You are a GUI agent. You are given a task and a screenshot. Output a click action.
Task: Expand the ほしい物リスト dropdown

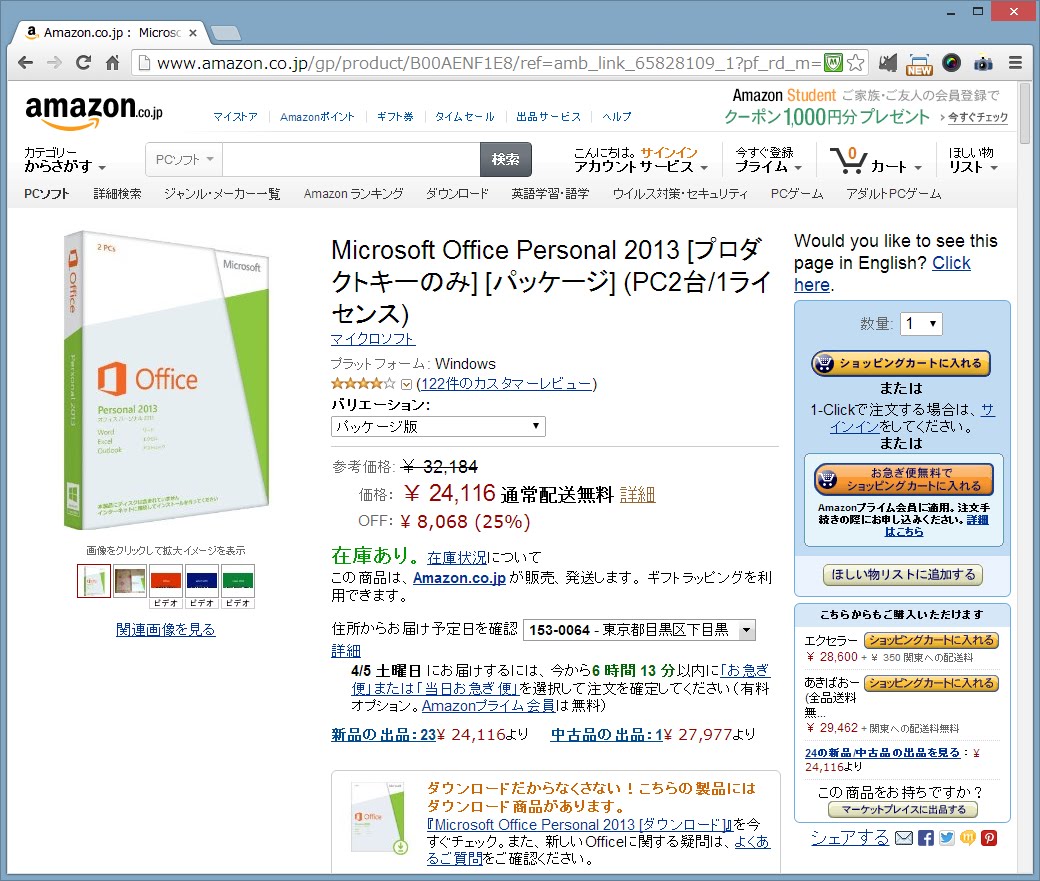[x=973, y=160]
